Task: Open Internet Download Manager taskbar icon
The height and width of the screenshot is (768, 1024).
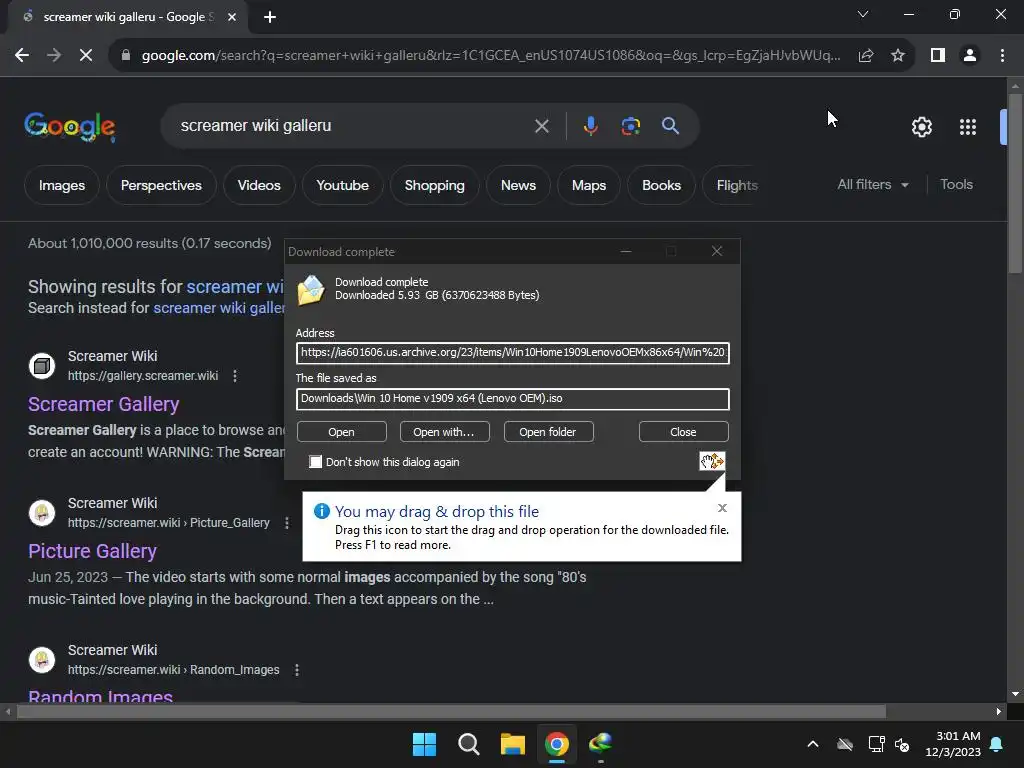Action: click(x=601, y=744)
